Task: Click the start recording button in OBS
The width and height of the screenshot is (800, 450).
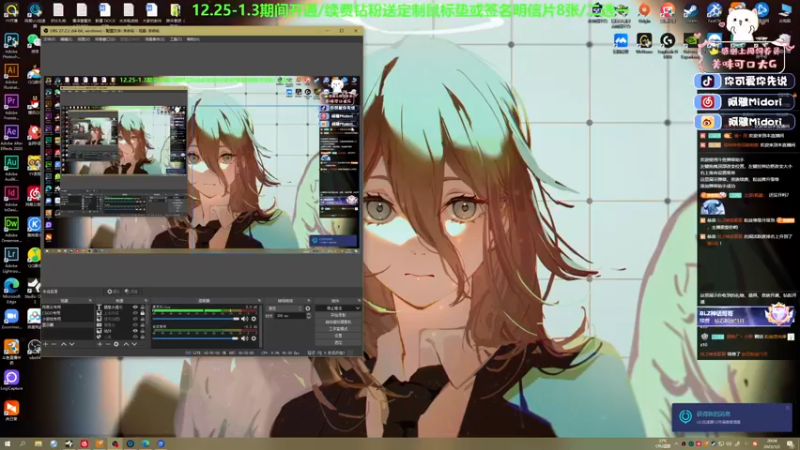Action: 338,315
